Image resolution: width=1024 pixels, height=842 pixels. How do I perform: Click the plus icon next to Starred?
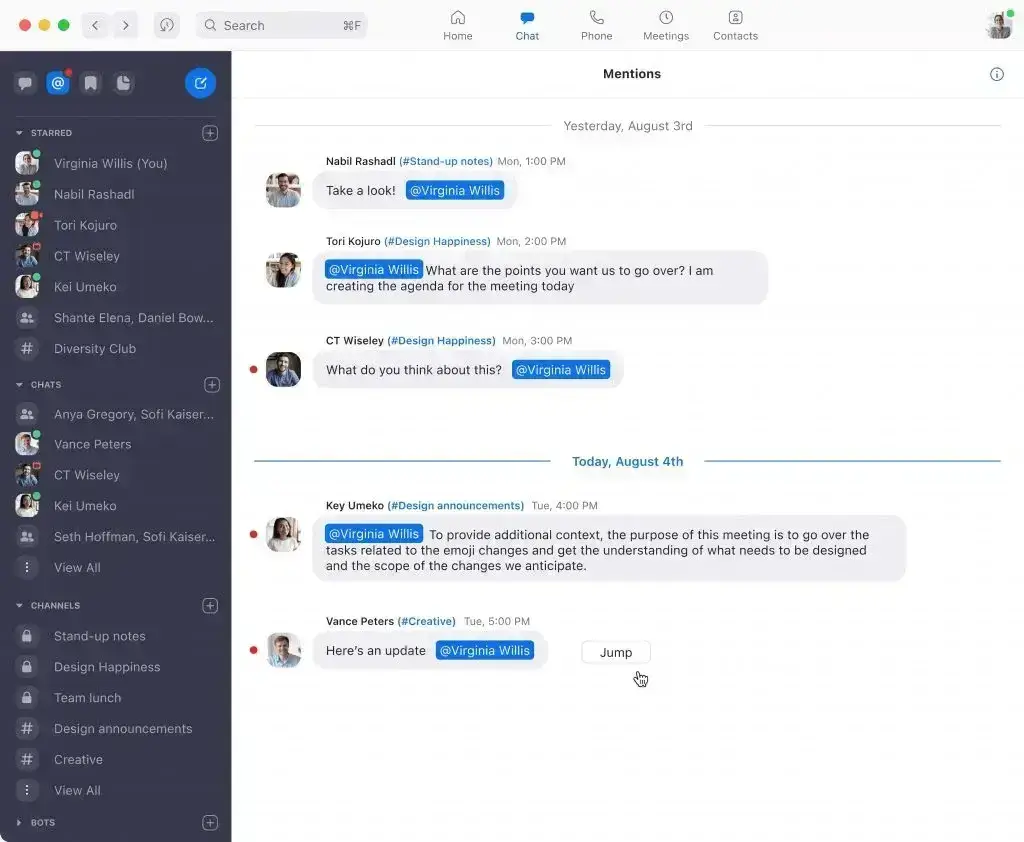click(210, 133)
